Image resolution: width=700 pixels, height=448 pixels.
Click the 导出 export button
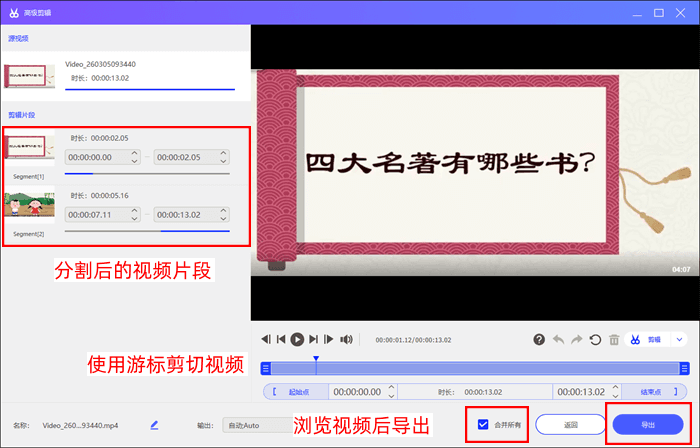pos(648,425)
